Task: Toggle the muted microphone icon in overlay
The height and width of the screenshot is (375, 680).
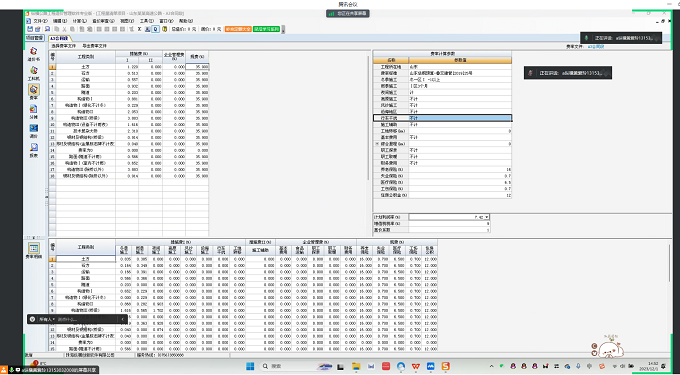Action: click(530, 73)
